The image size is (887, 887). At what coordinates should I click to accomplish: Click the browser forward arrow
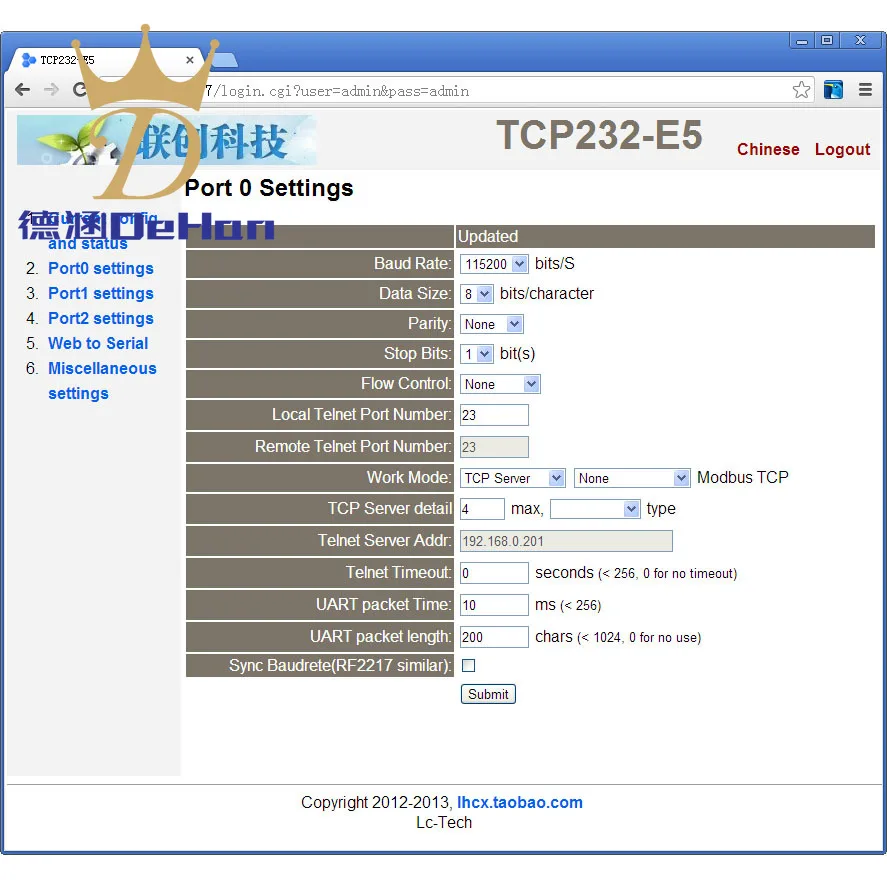51,89
